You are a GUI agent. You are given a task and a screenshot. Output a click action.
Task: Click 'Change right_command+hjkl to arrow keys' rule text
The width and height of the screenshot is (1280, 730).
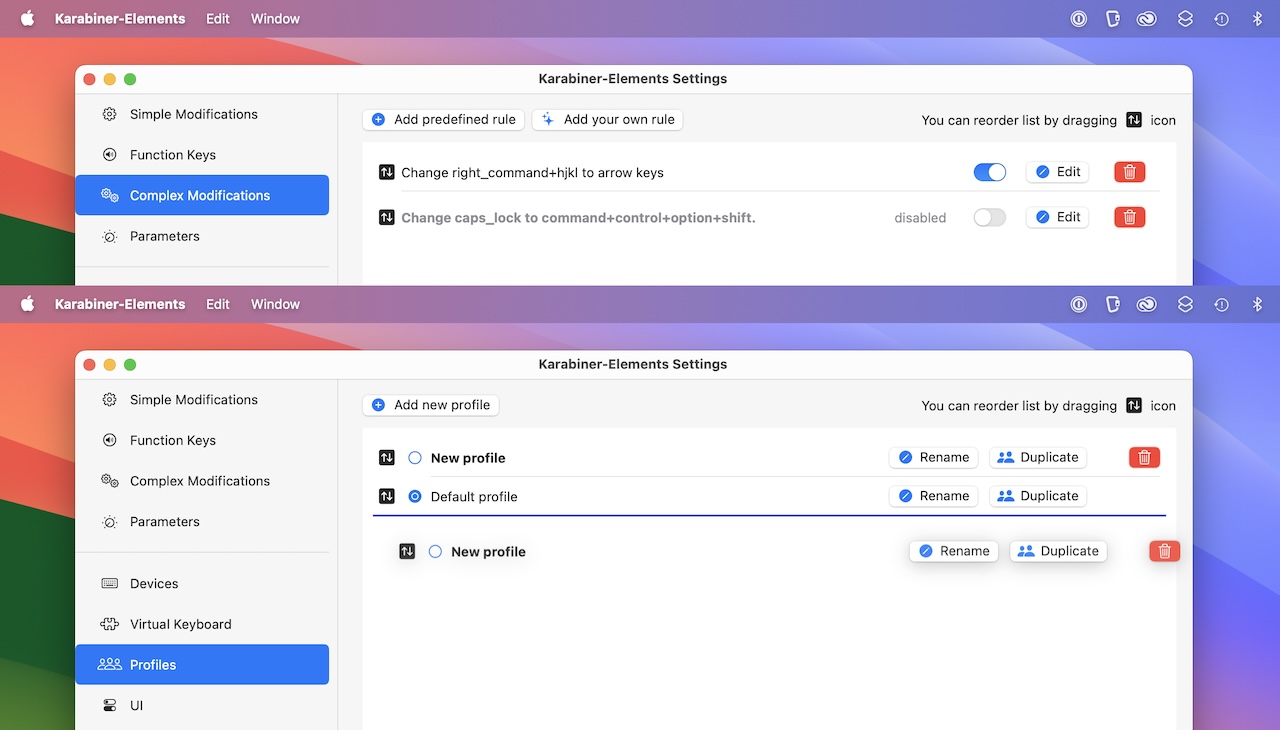tap(532, 172)
